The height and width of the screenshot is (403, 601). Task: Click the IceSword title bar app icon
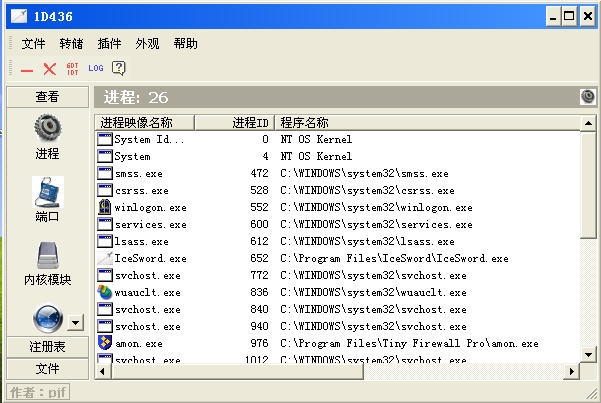(x=19, y=16)
